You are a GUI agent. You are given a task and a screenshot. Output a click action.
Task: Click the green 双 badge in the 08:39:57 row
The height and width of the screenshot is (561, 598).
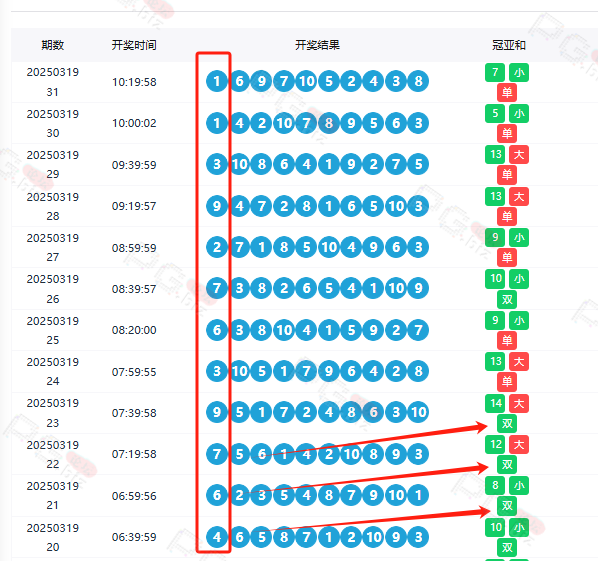507,299
